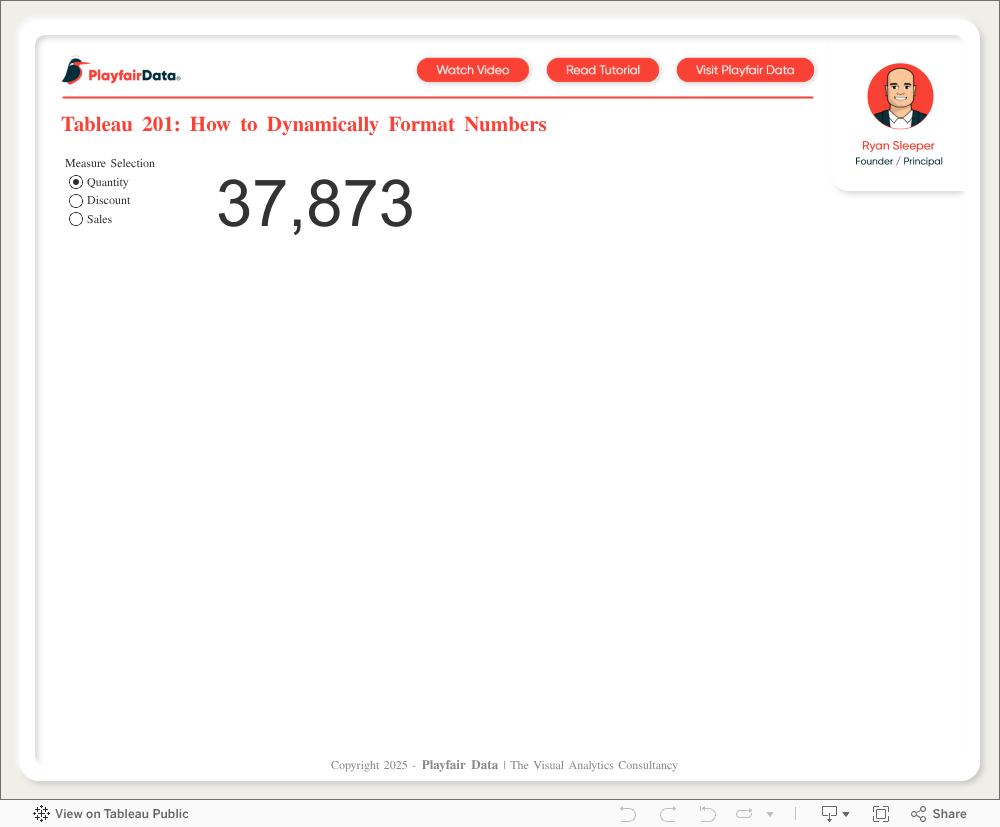Click the Share button with network icon
The image size is (1000, 827).
point(938,814)
